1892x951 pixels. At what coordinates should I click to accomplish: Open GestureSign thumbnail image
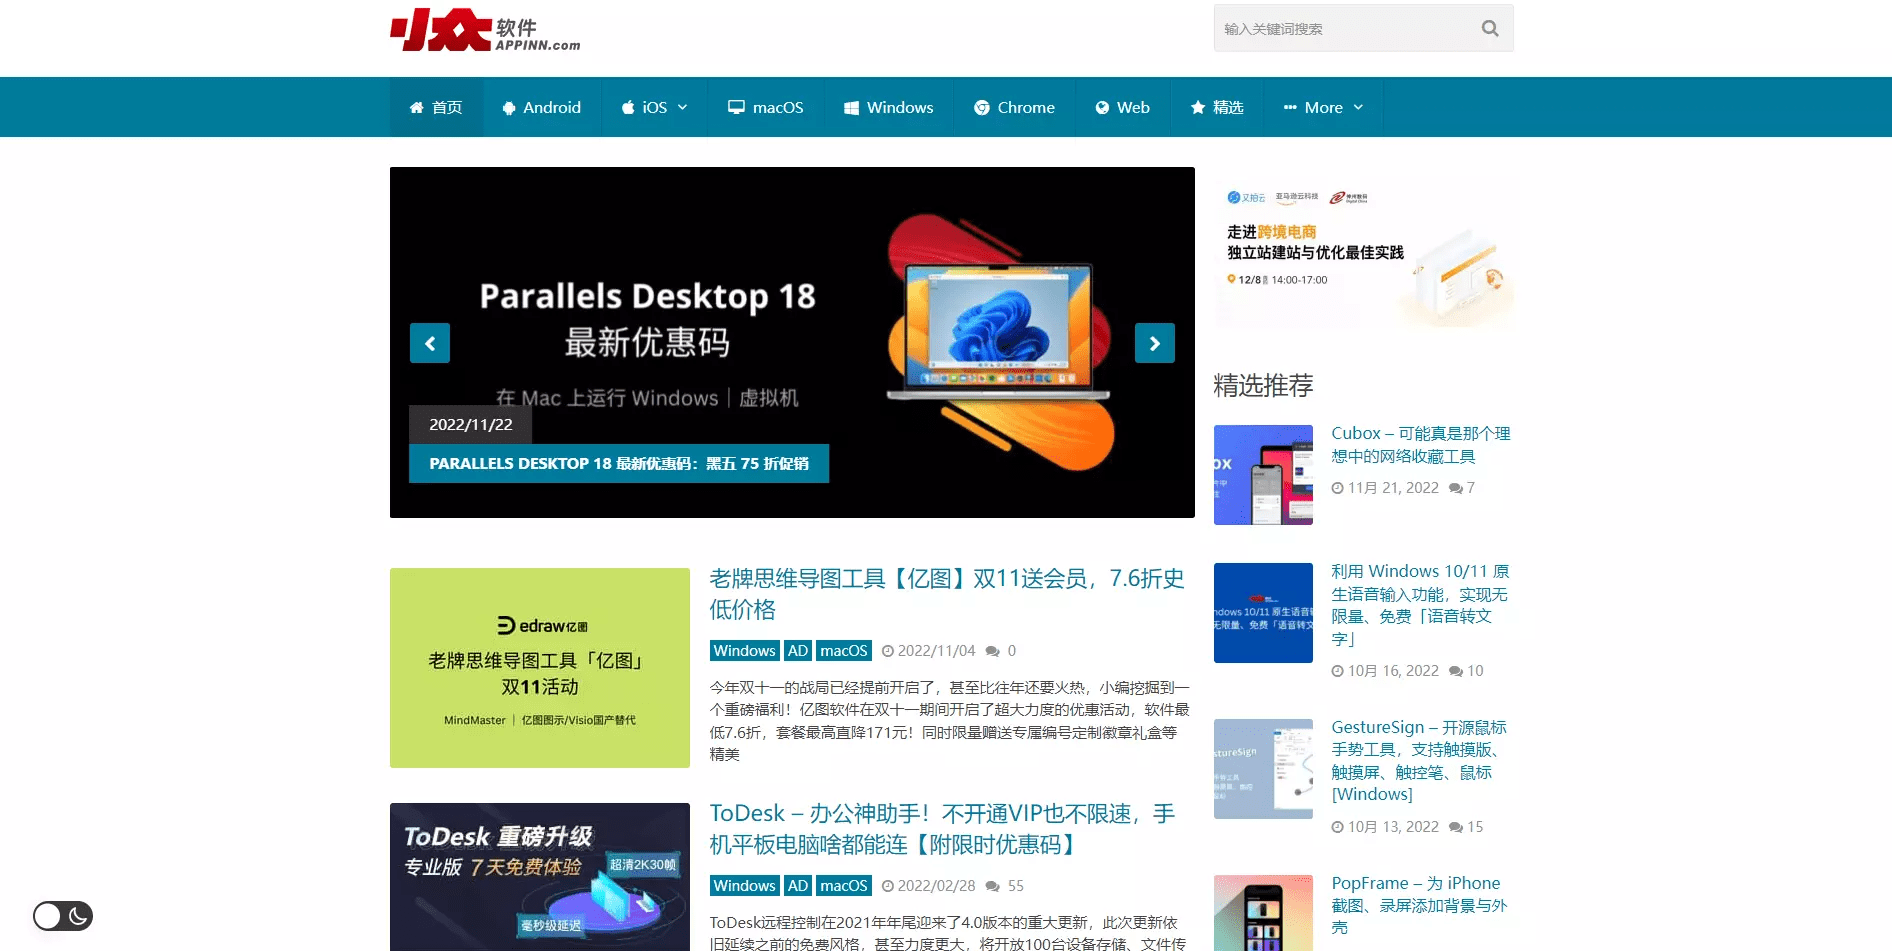(x=1263, y=769)
